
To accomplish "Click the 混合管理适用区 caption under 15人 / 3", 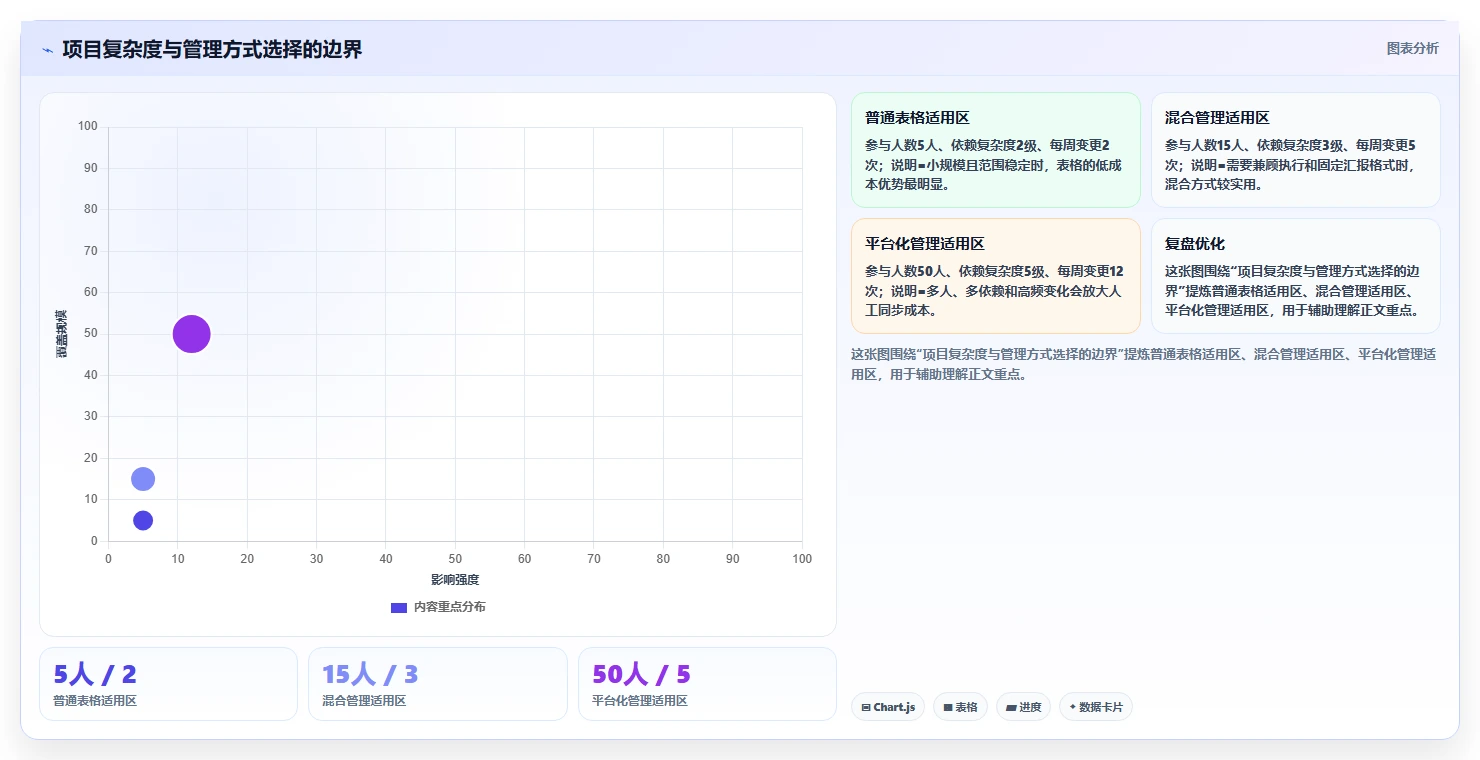I will (364, 701).
